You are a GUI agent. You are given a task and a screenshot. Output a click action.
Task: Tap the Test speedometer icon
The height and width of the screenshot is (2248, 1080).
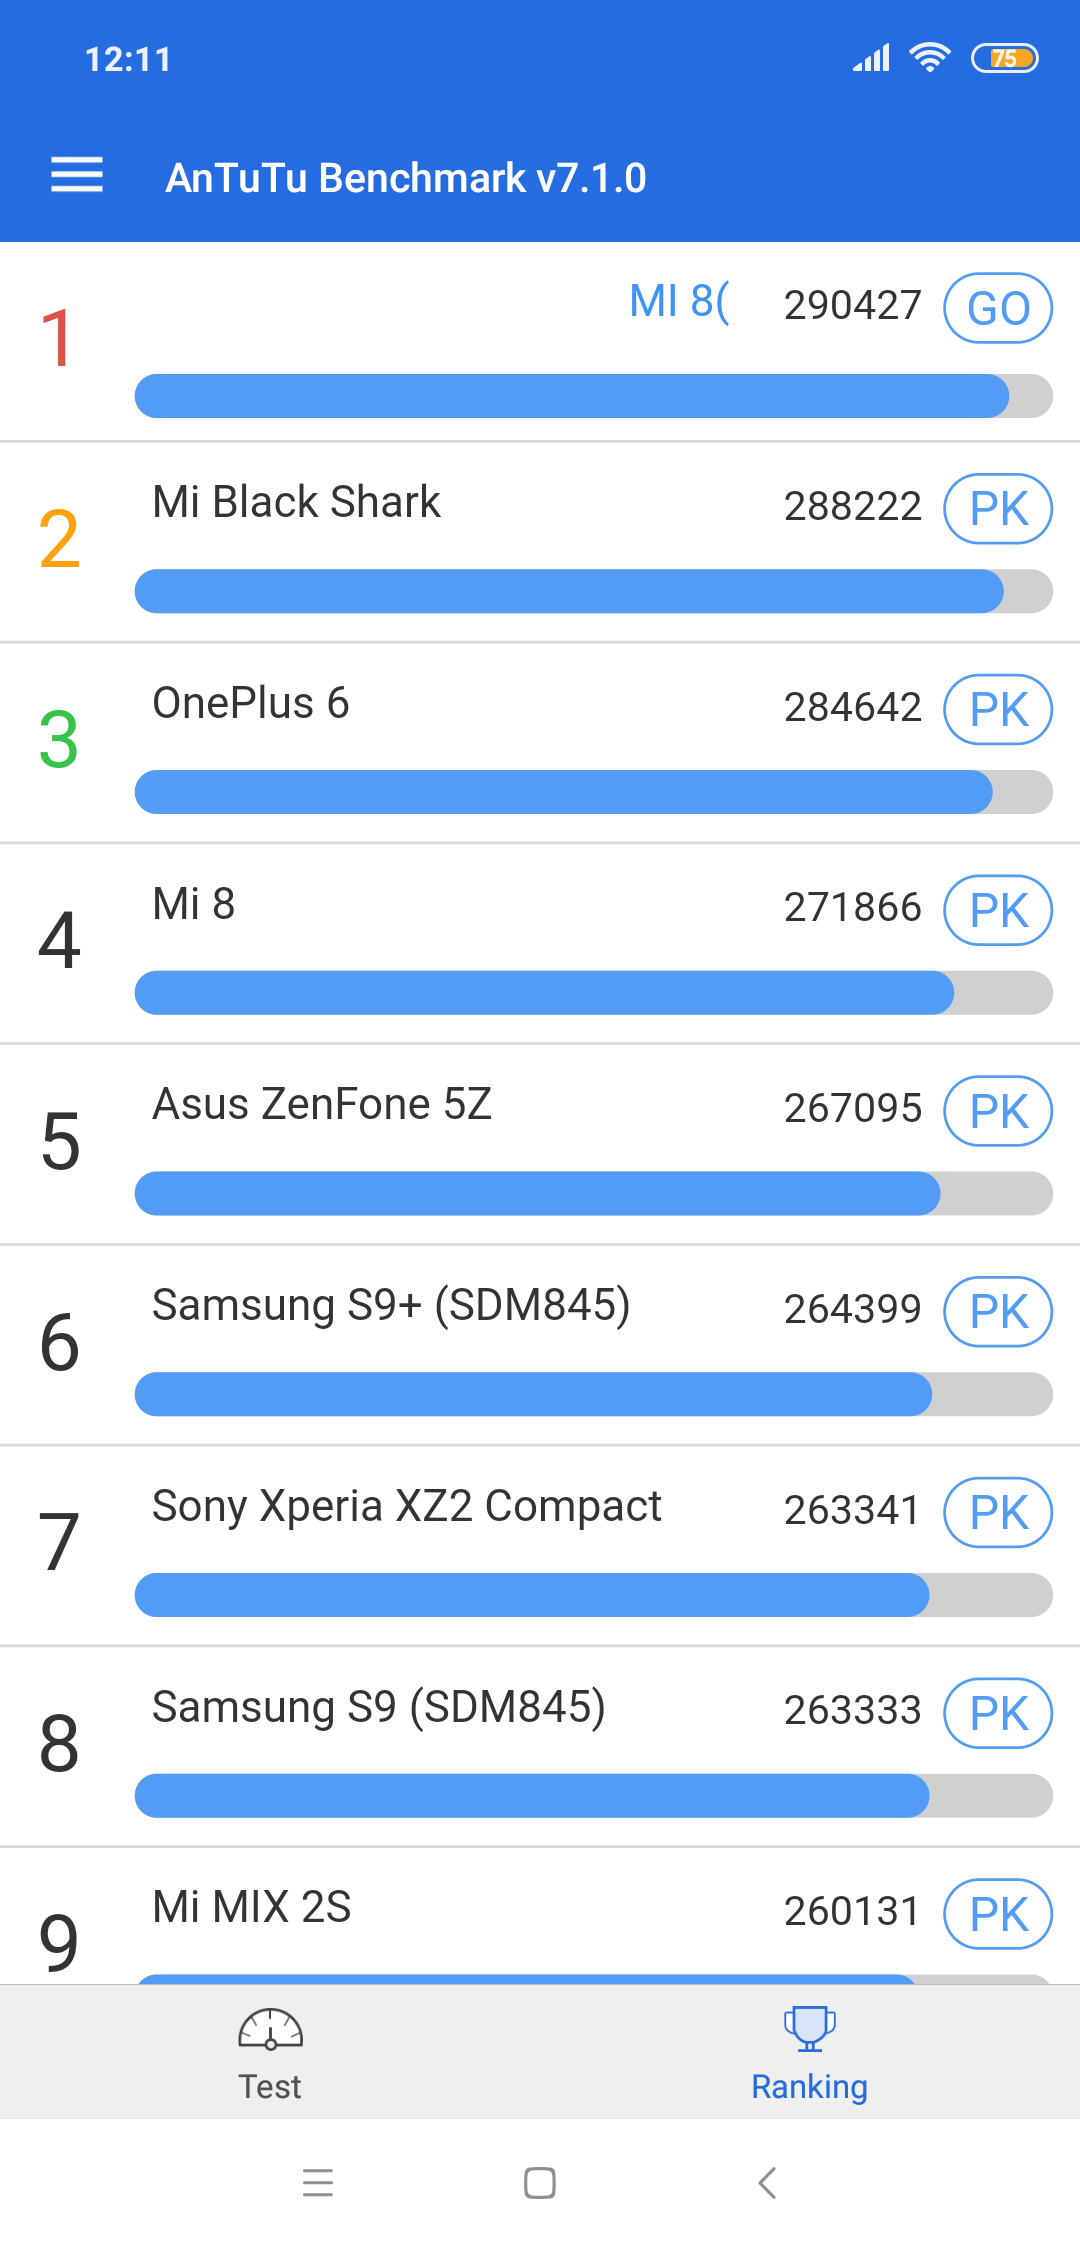(x=270, y=2029)
